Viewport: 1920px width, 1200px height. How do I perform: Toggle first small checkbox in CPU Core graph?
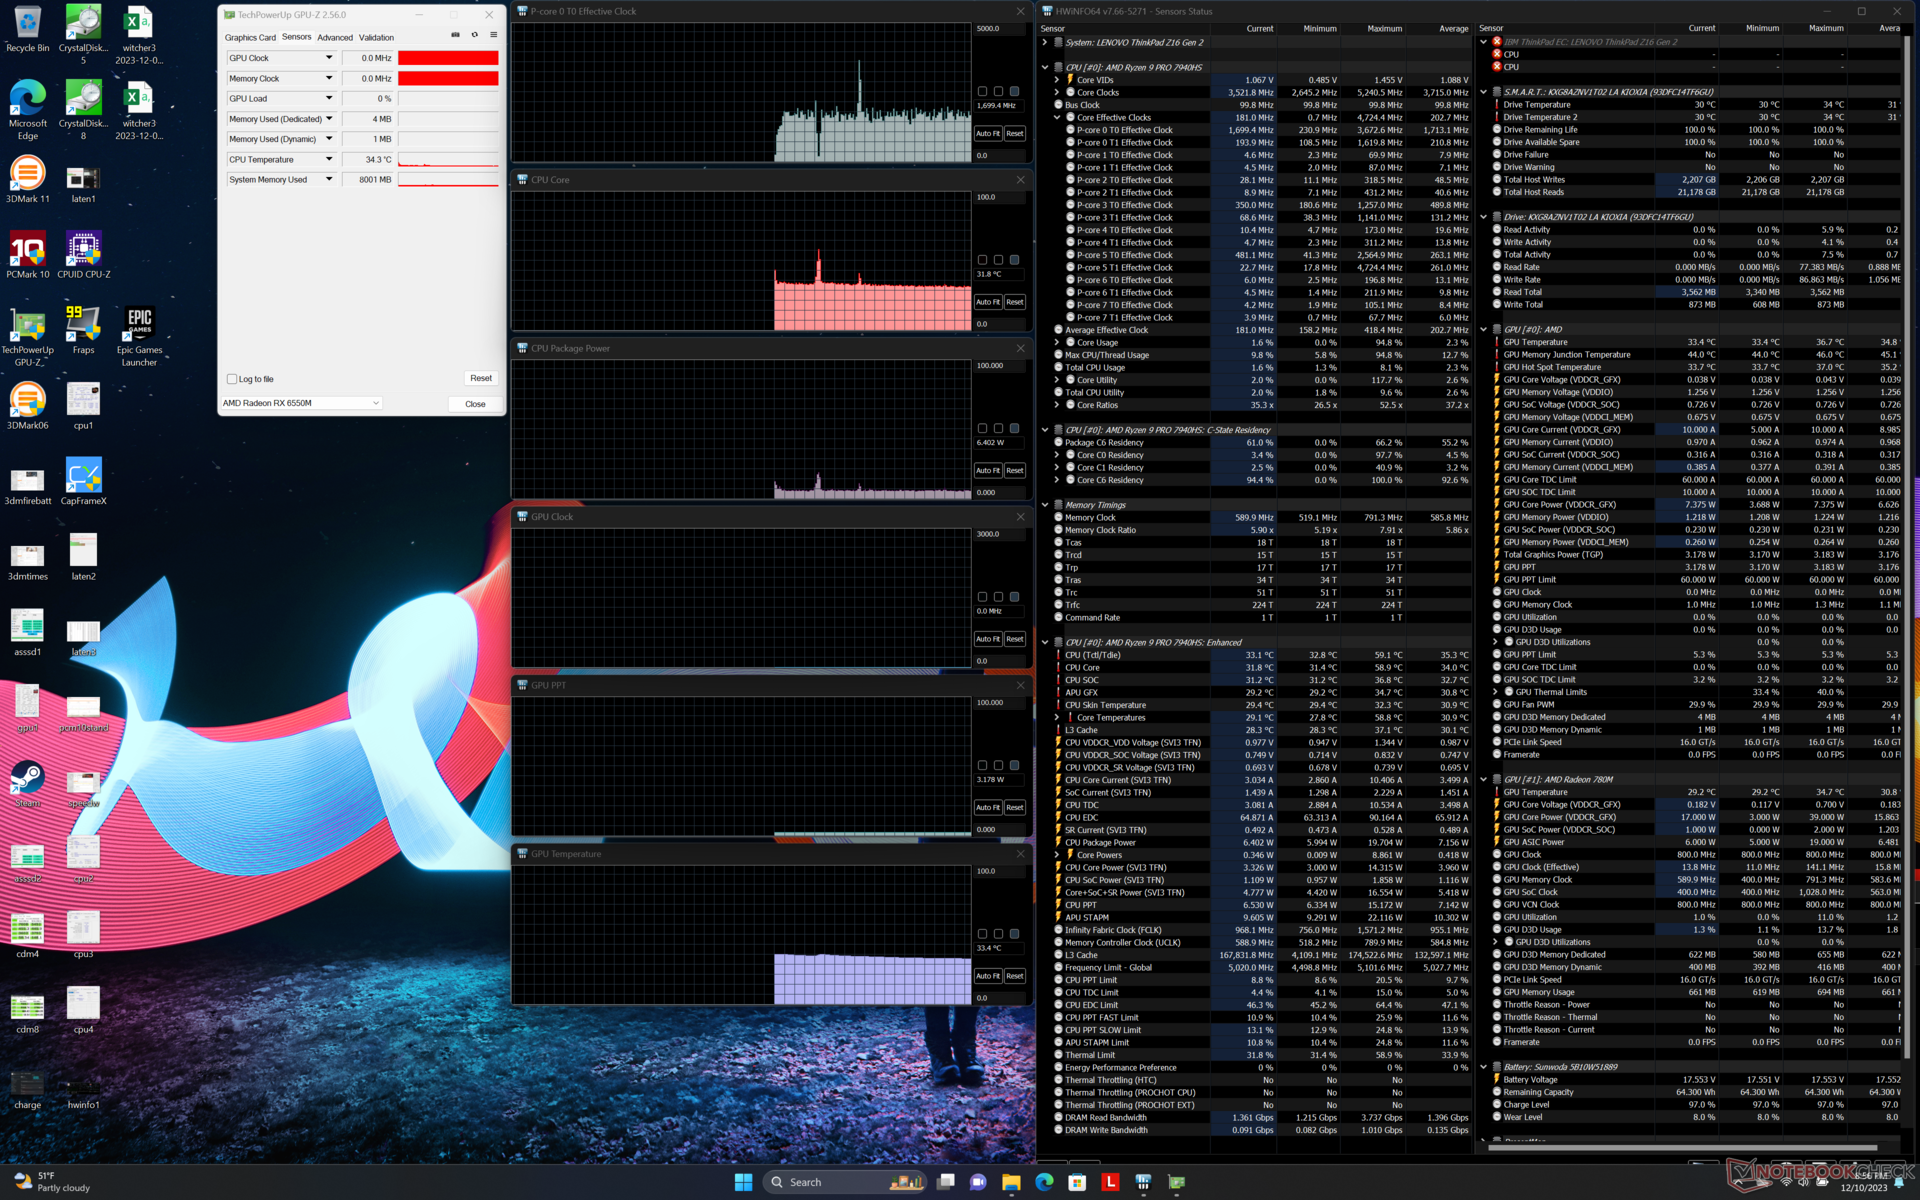[x=982, y=260]
